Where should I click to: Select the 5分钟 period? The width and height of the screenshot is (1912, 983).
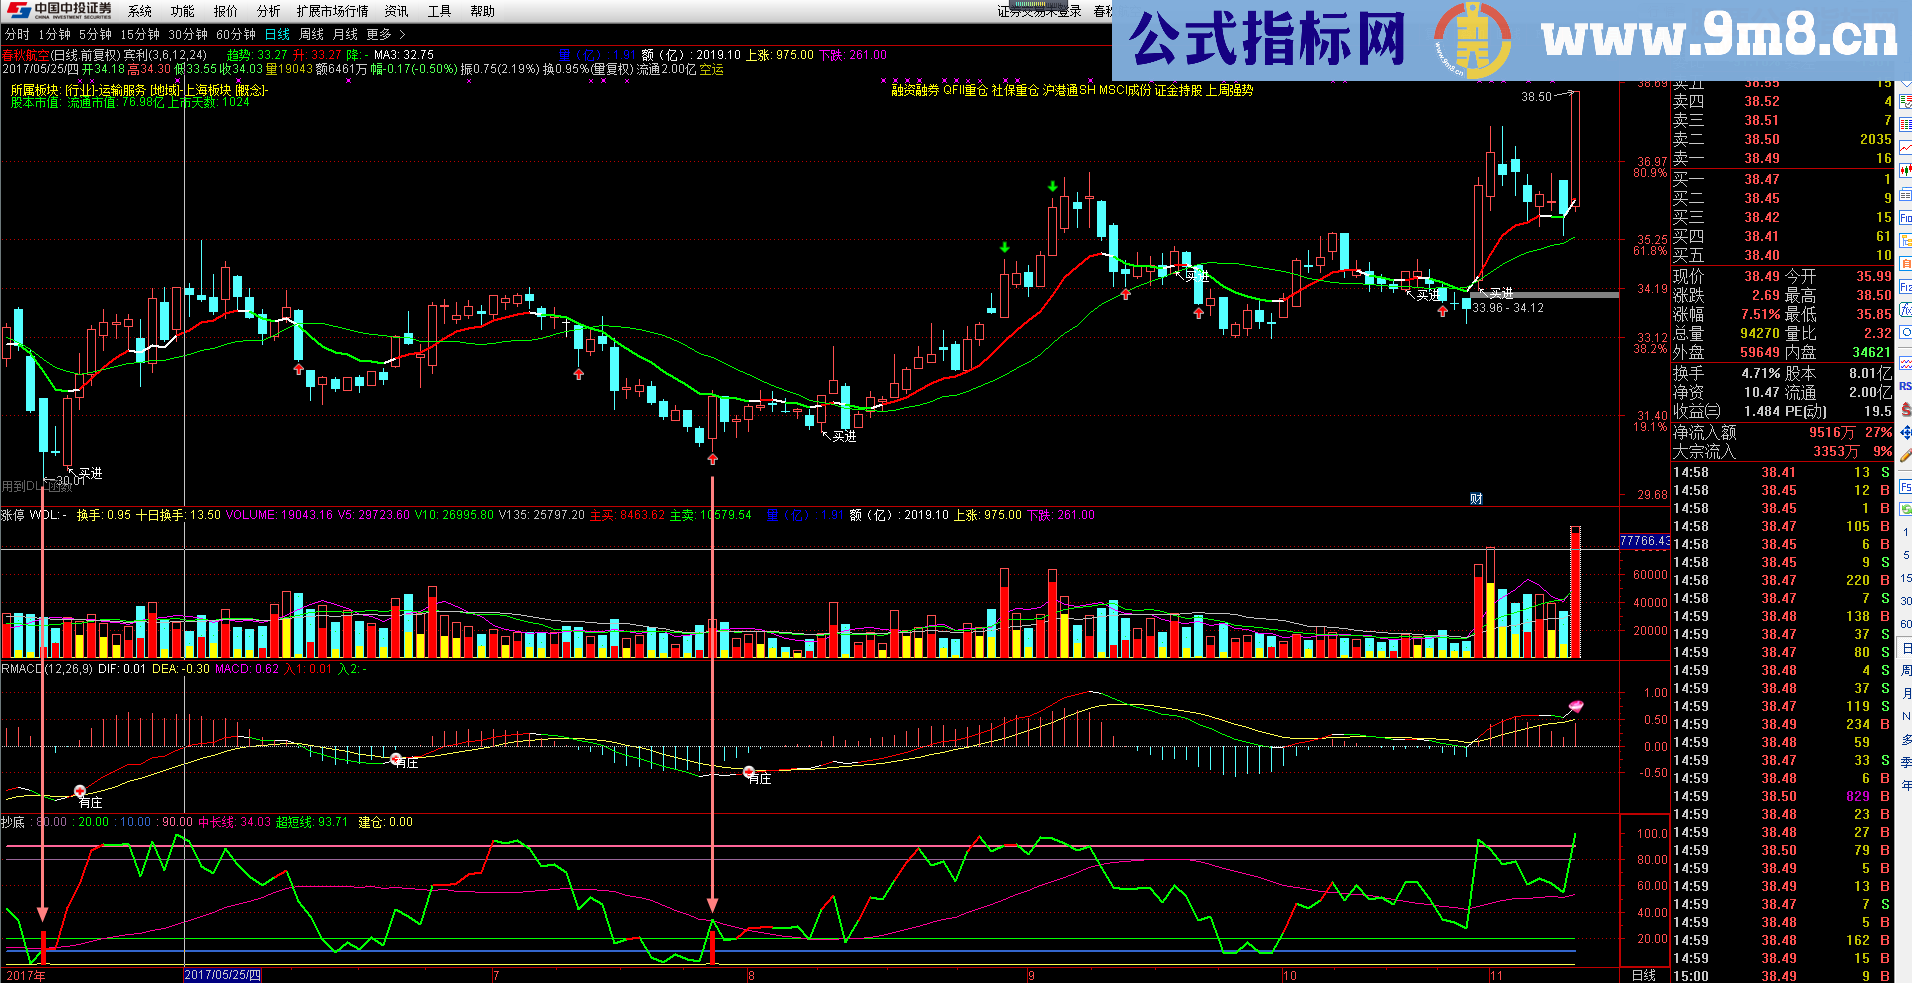tap(95, 34)
